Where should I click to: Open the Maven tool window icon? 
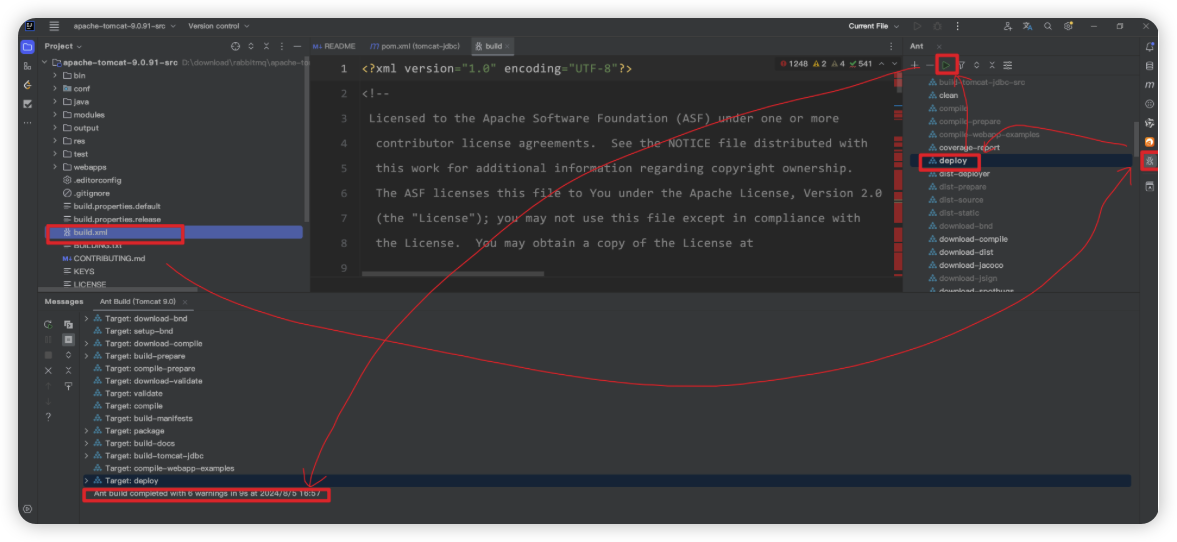coord(1149,85)
